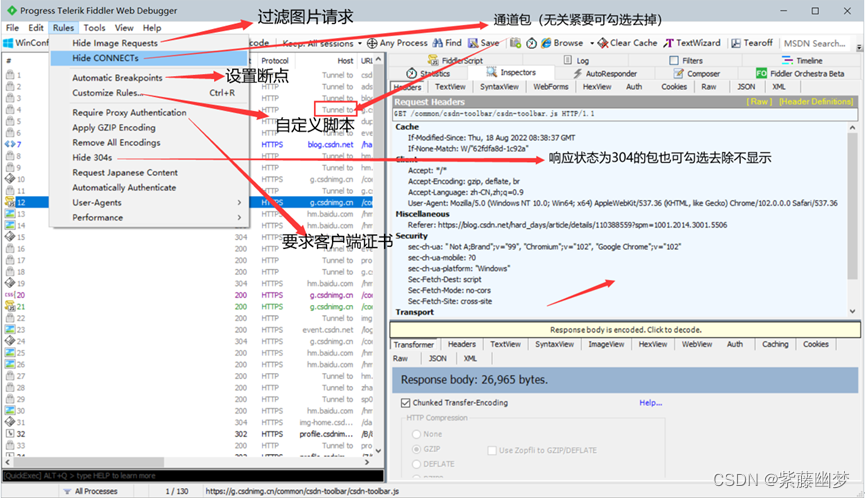This screenshot has width=865, height=498.
Task: Click the response body encoded decode bar
Action: (x=625, y=330)
